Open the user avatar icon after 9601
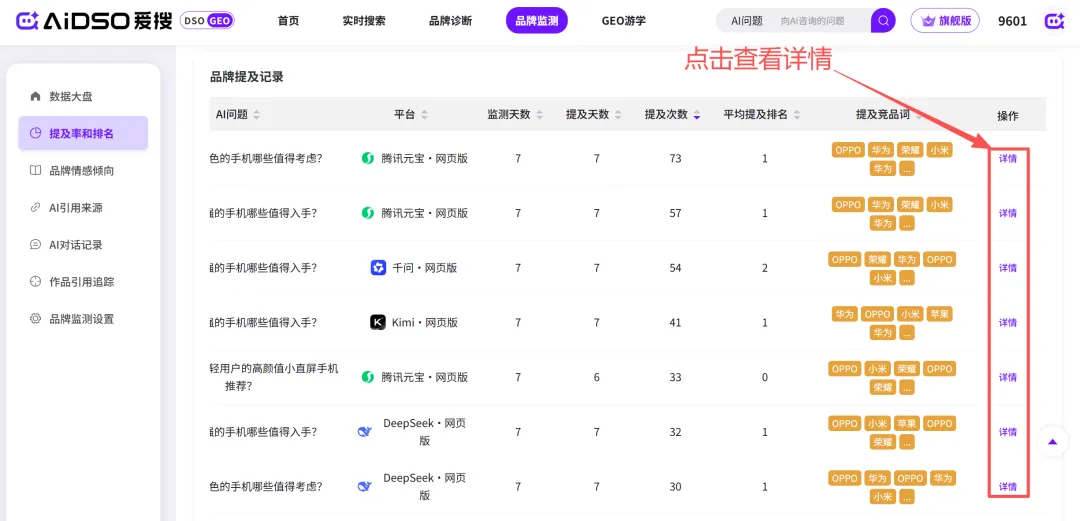Image resolution: width=1080 pixels, height=521 pixels. click(1054, 21)
